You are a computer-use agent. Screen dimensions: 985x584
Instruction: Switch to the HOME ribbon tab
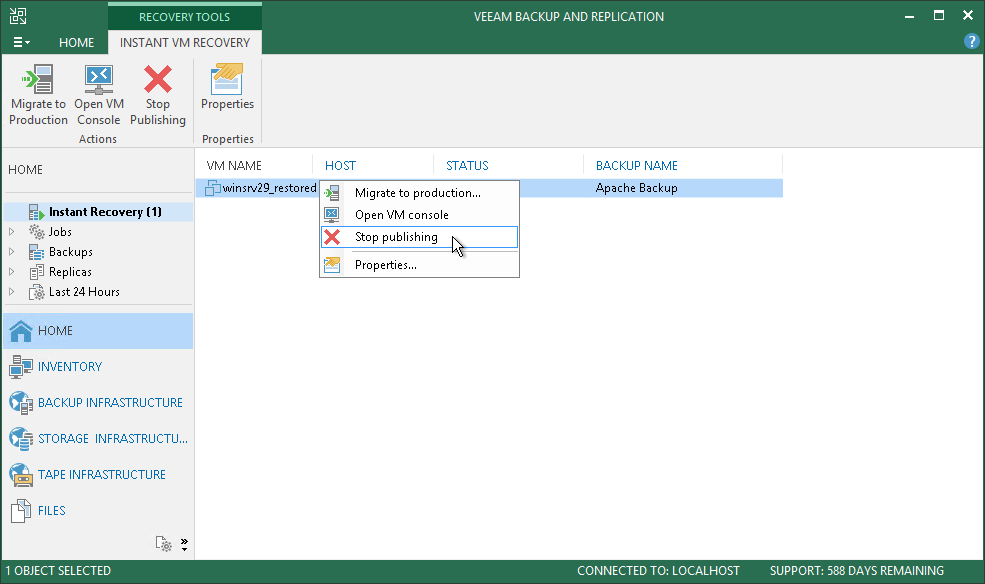[x=76, y=42]
